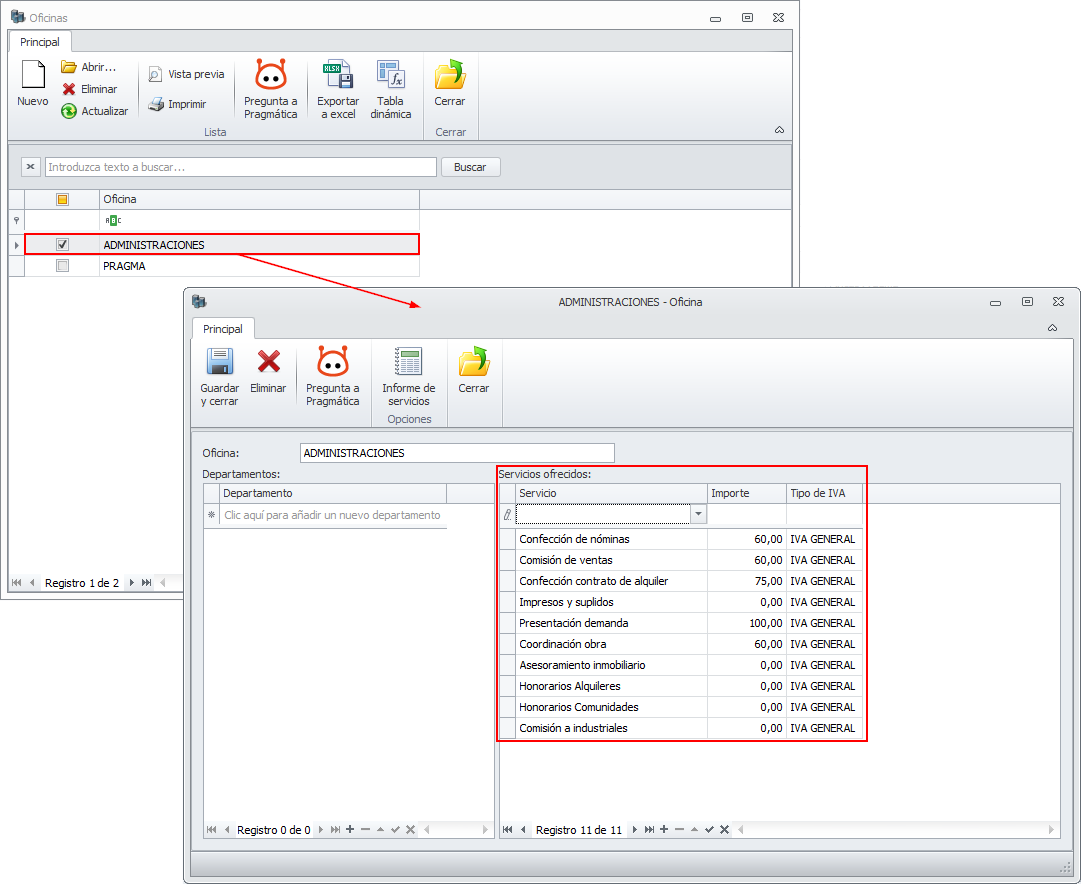Select Principal tab in ADMINISTRACIONES window
Viewport: 1081px width, 884px height.
point(223,329)
